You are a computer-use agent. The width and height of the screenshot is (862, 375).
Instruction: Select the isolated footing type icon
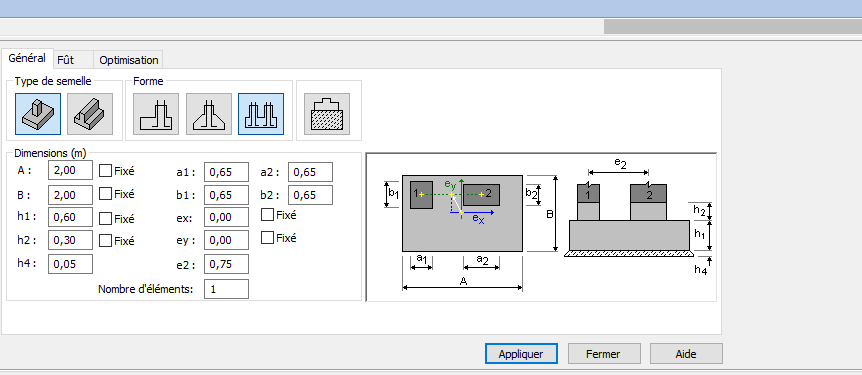pos(38,114)
